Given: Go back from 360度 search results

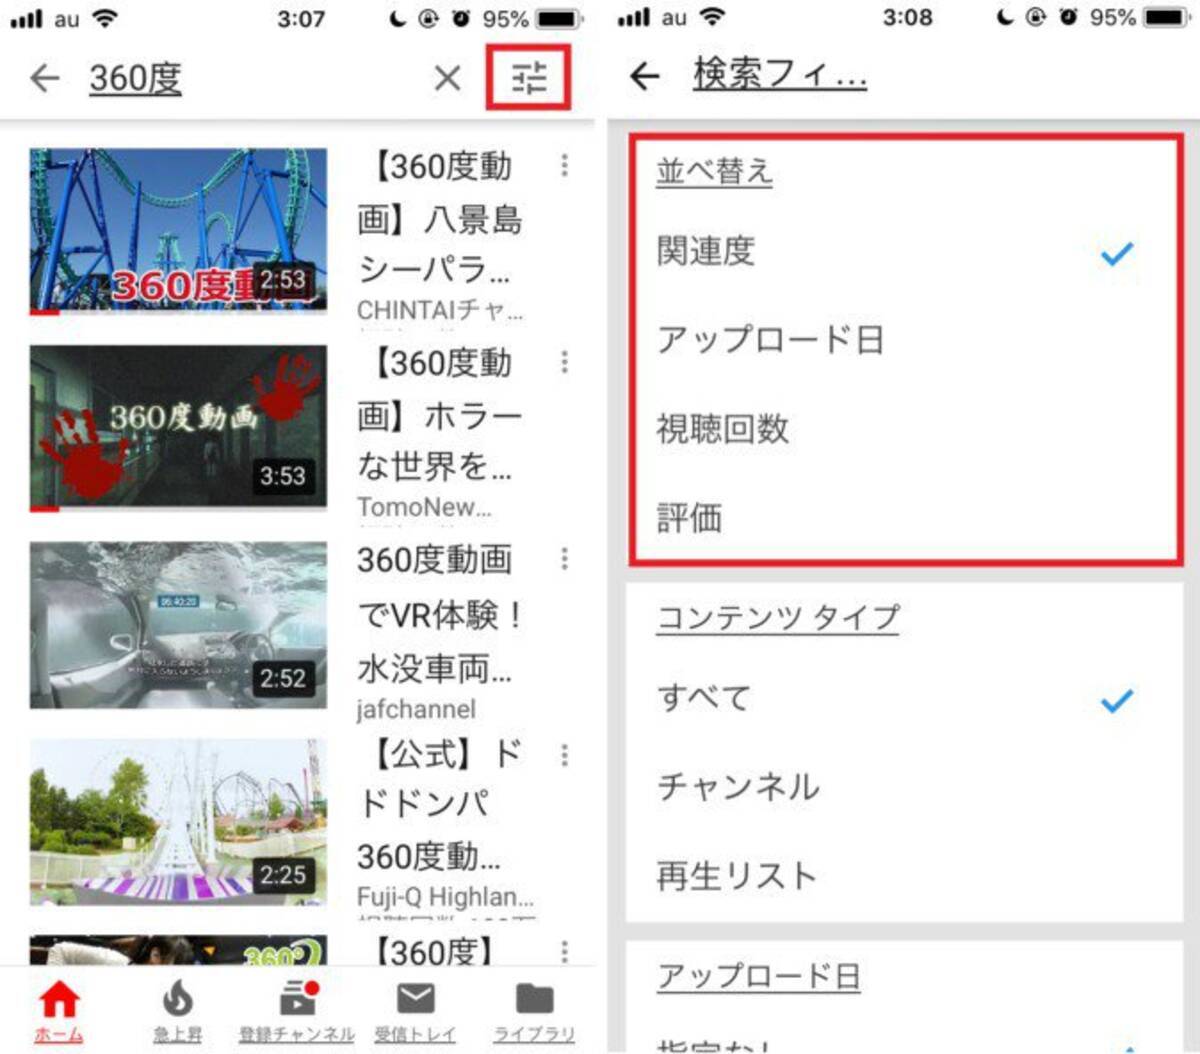Looking at the screenshot, I should pos(45,78).
